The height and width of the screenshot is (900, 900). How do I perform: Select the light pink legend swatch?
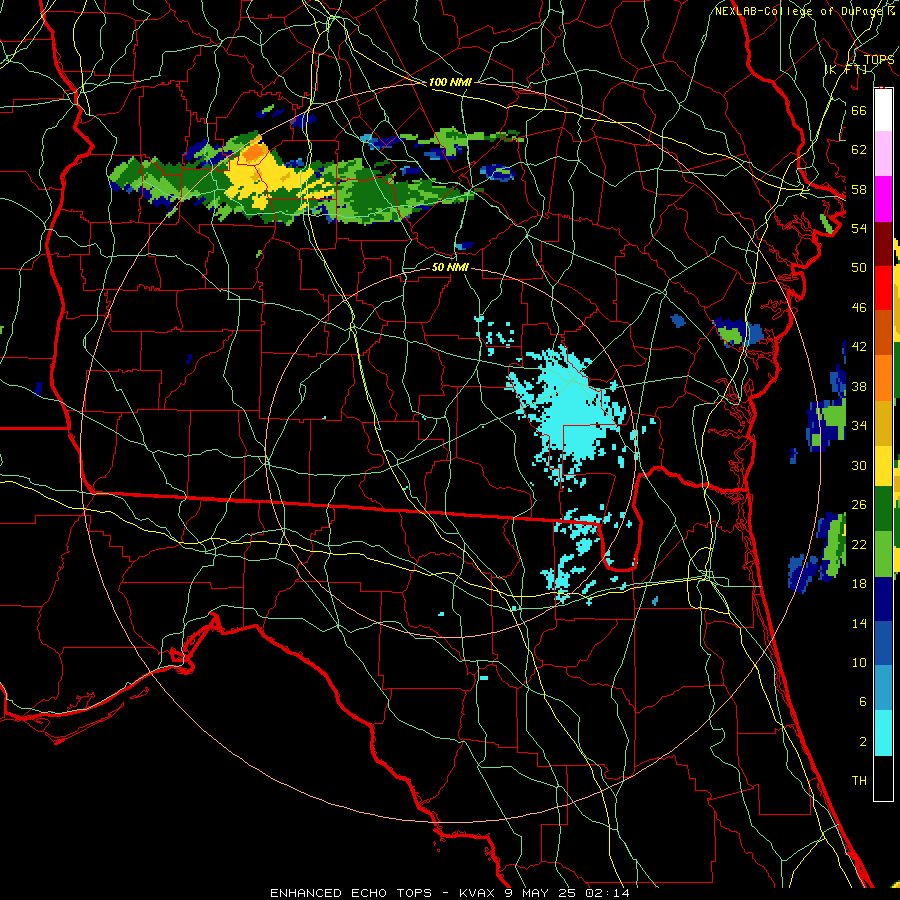pos(883,154)
